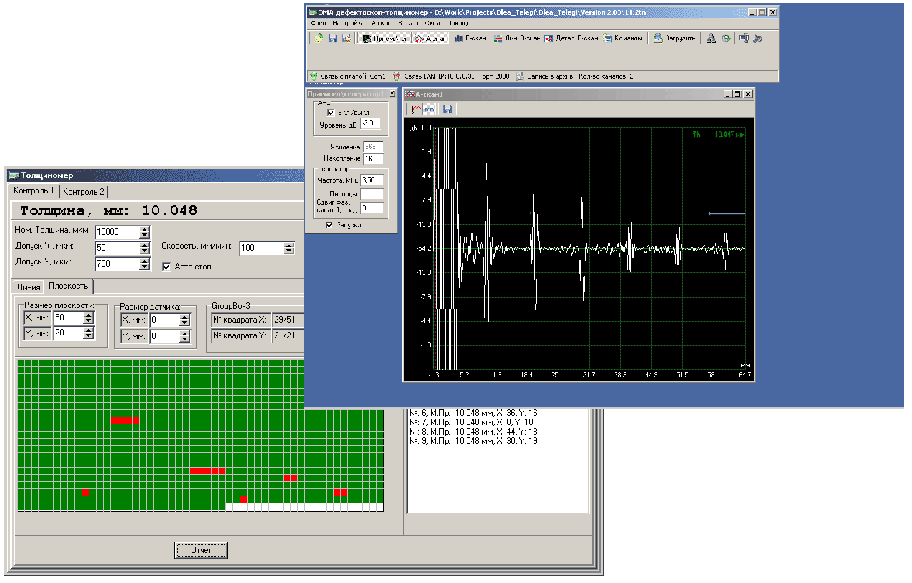
Task: Open the Линия tab
Action: [x=28, y=287]
